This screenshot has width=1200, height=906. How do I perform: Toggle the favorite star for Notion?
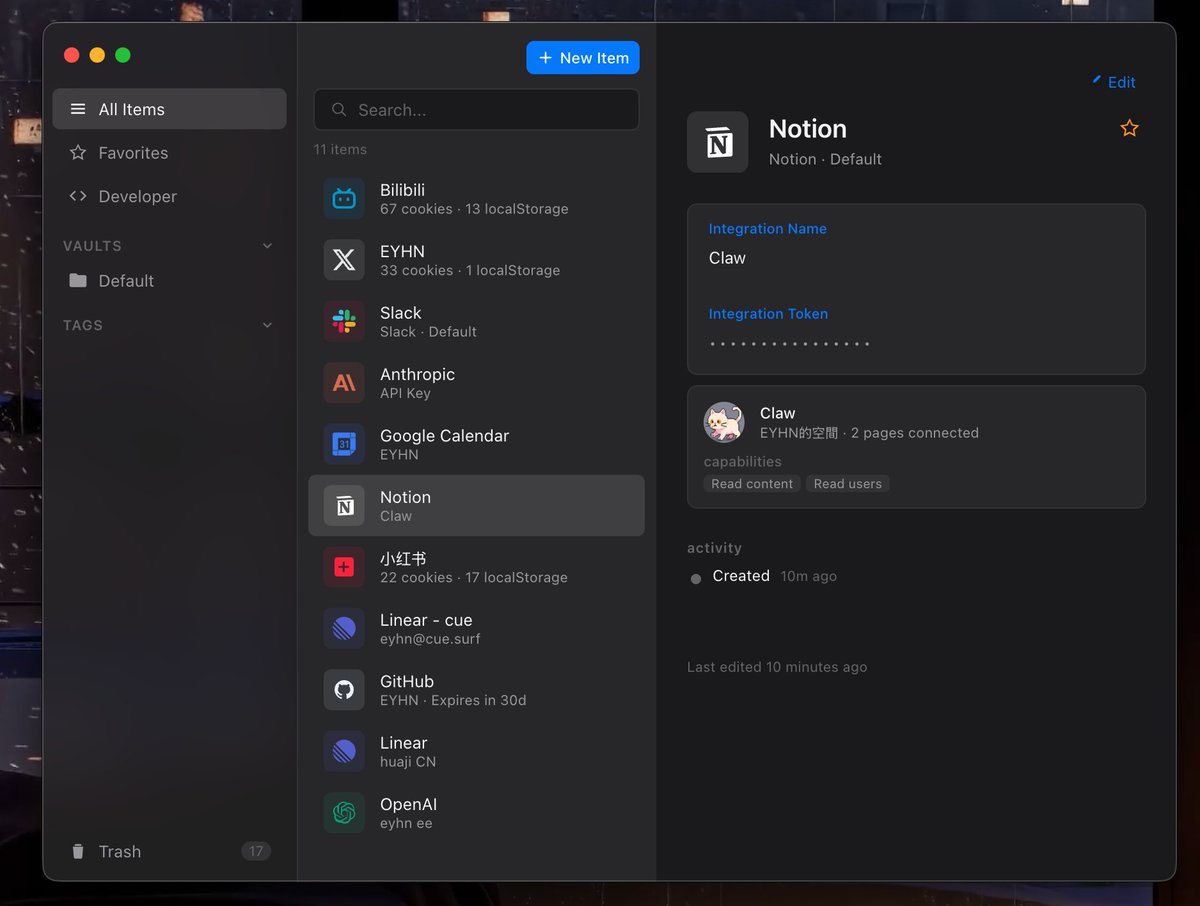[x=1129, y=128]
